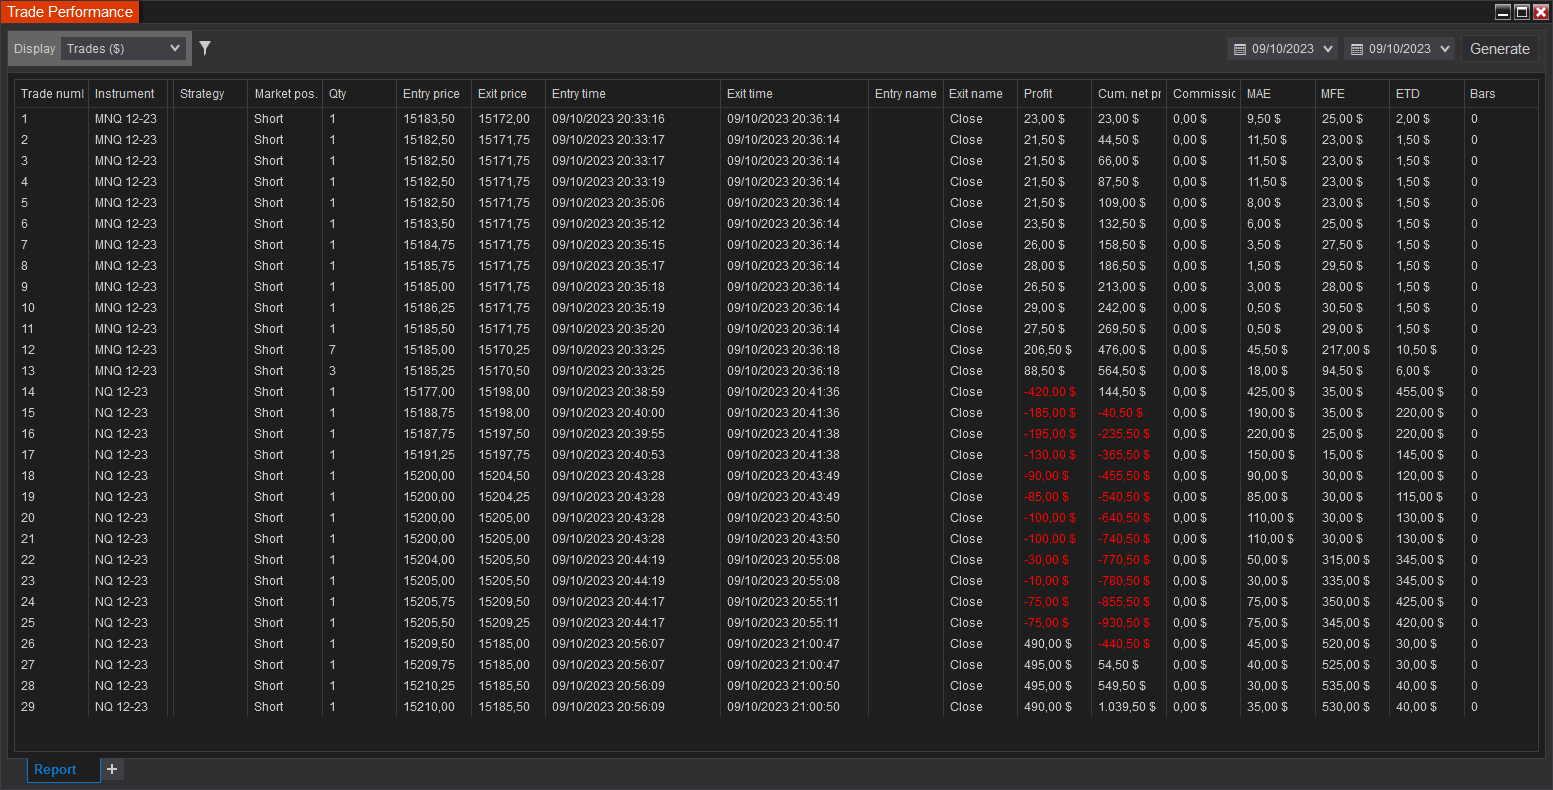Select the profit value 88,50 $
Viewport: 1553px width, 790px height.
(x=1045, y=371)
